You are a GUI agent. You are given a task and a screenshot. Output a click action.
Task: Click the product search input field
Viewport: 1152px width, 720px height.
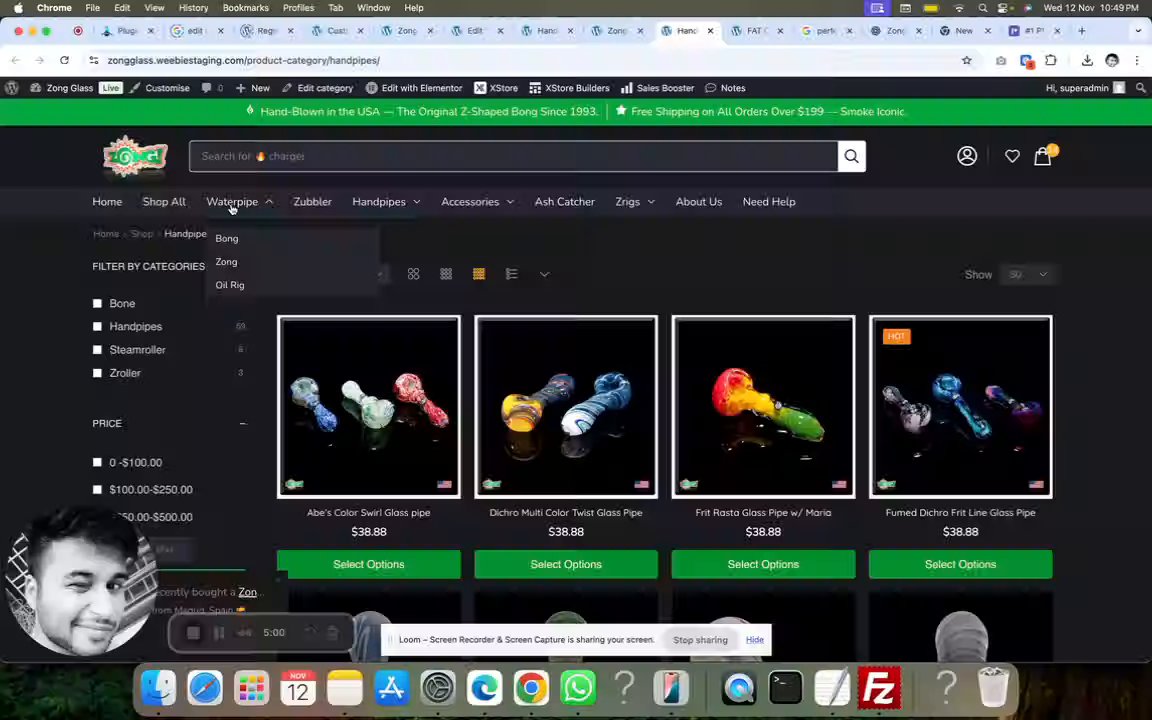click(514, 156)
